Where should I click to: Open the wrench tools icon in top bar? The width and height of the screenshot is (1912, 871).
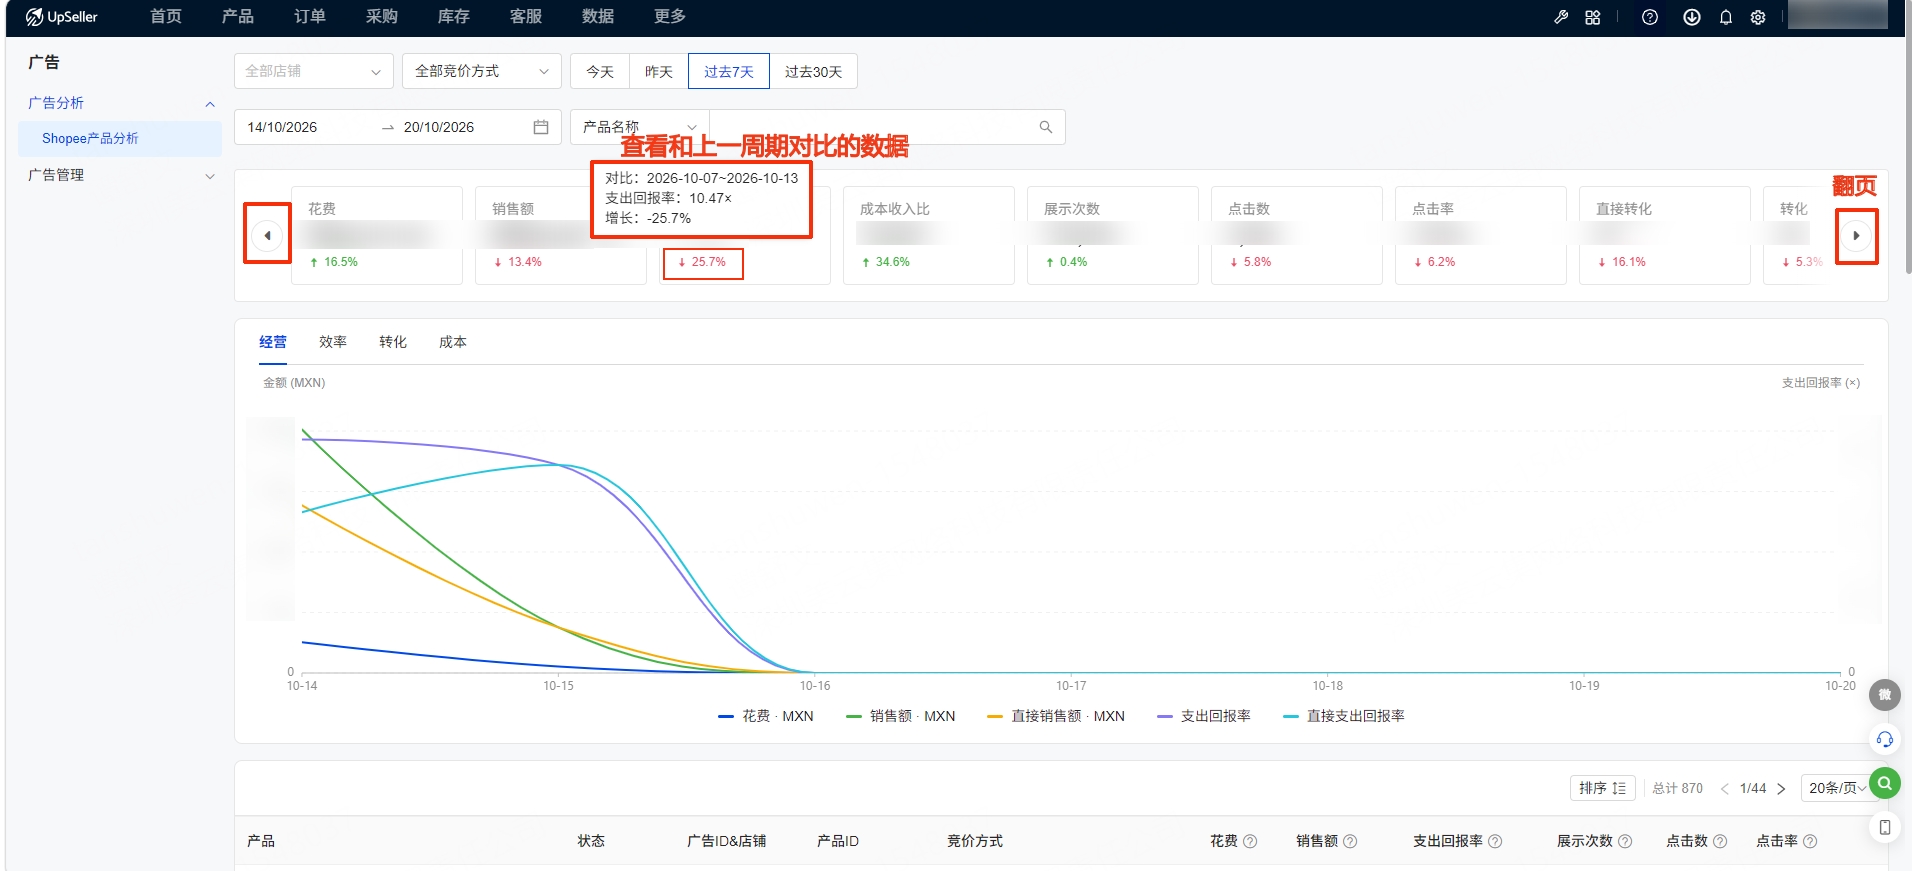point(1561,17)
